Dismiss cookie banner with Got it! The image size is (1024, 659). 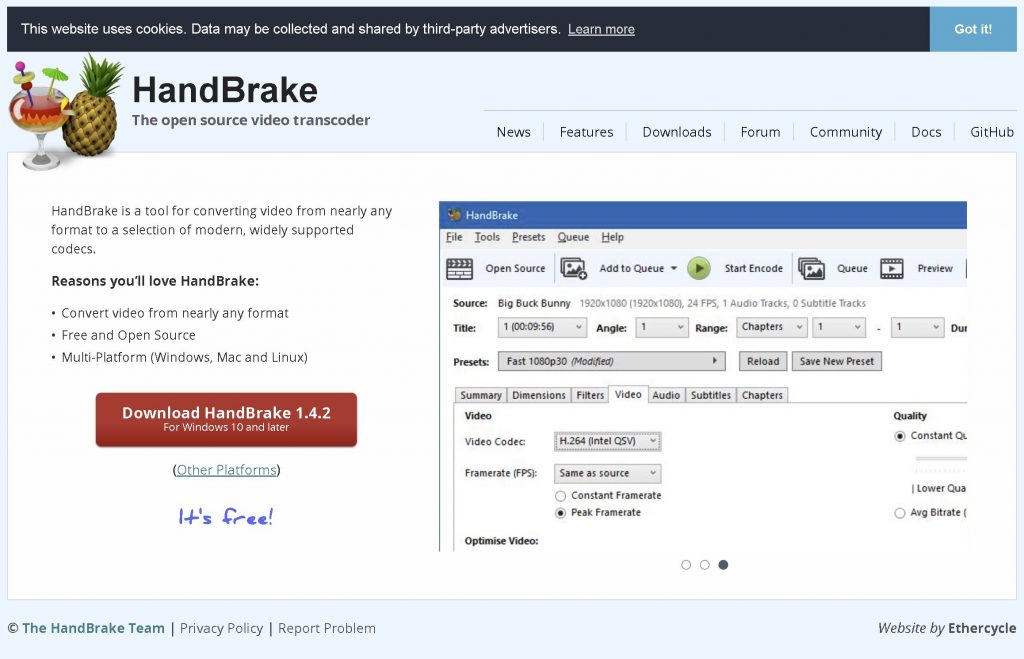pyautogui.click(x=972, y=29)
